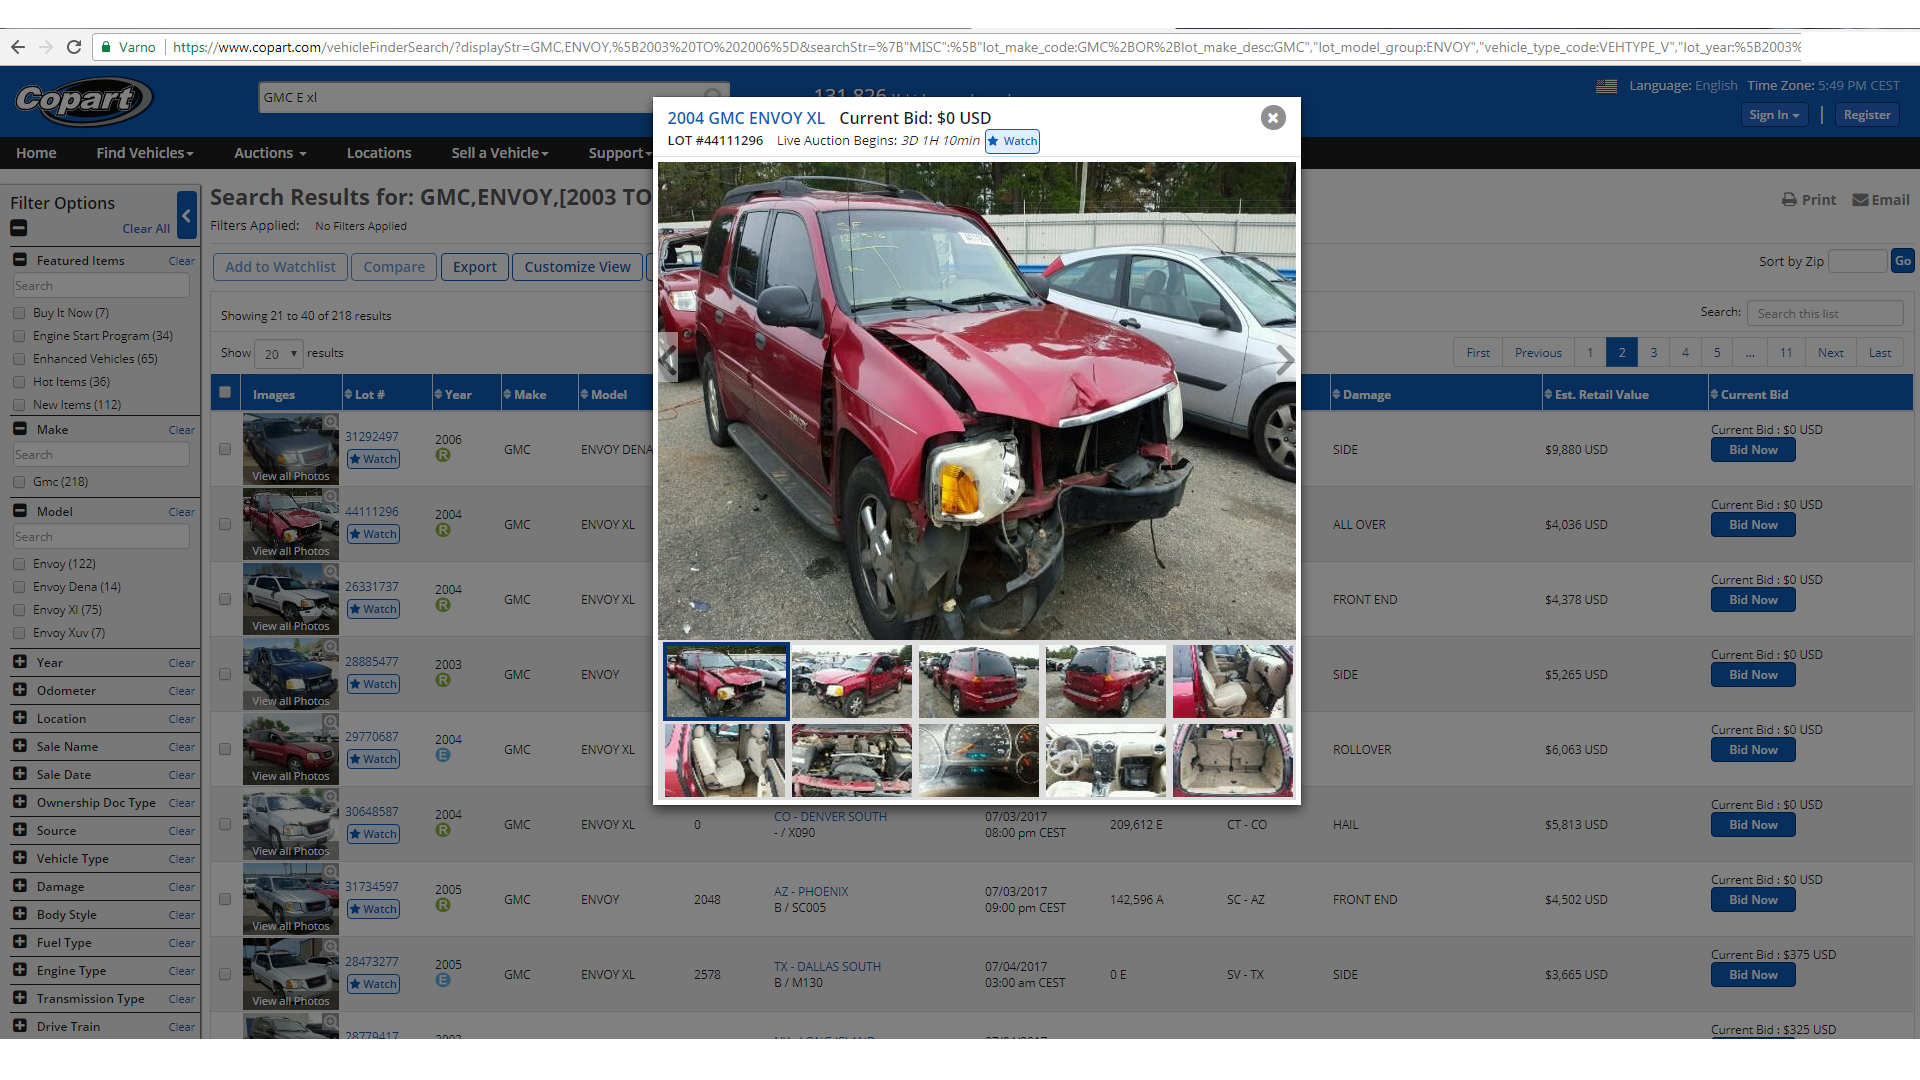This screenshot has width=1920, height=1080.
Task: Reload the browser page
Action: [74, 47]
